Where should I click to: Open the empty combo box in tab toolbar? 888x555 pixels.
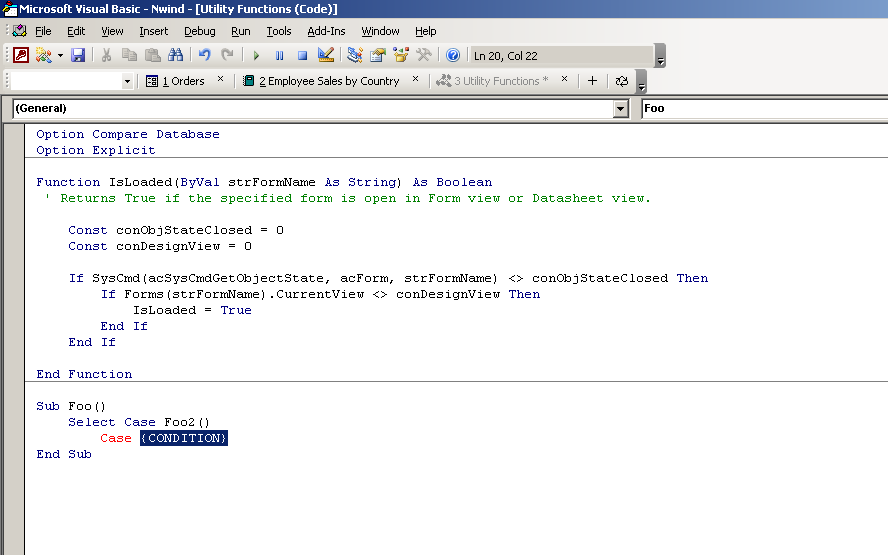click(x=71, y=81)
